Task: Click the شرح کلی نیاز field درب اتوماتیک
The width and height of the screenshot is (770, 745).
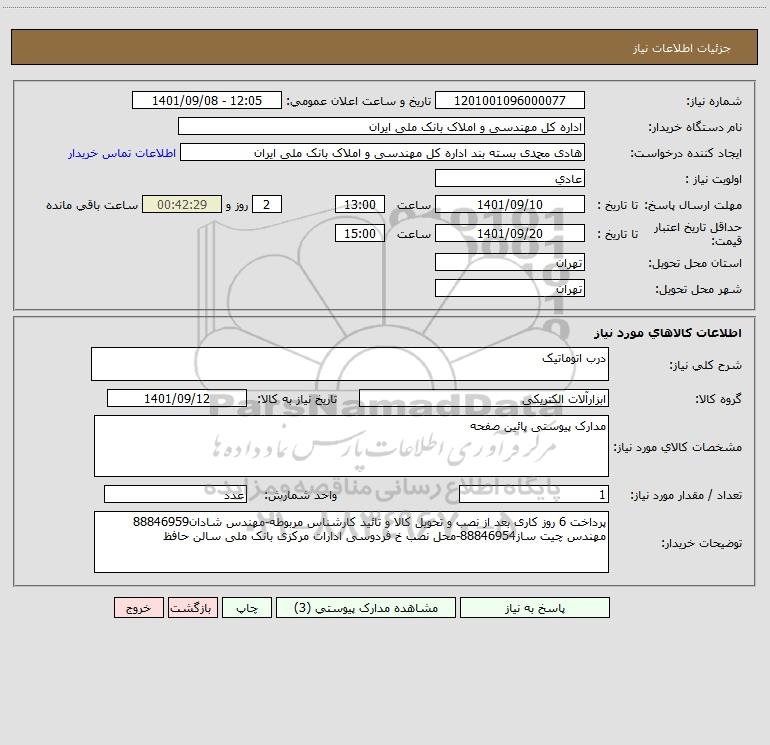Action: pos(350,364)
